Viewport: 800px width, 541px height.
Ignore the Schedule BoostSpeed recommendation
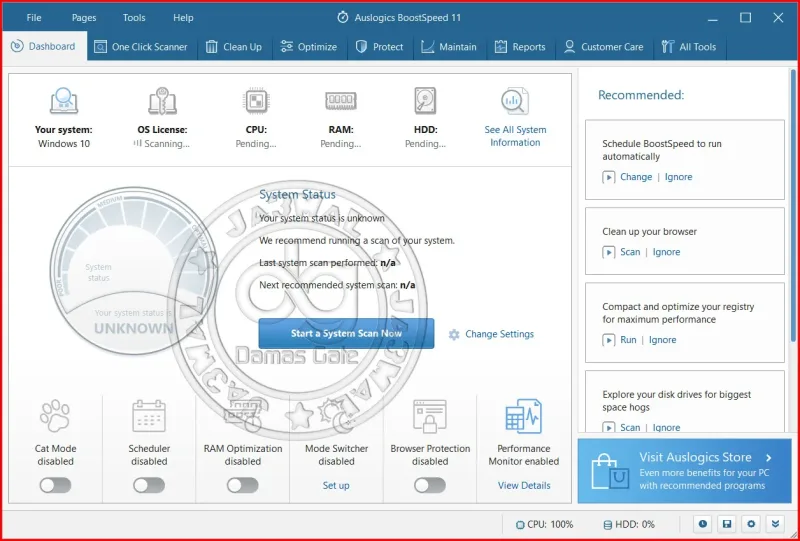click(678, 177)
